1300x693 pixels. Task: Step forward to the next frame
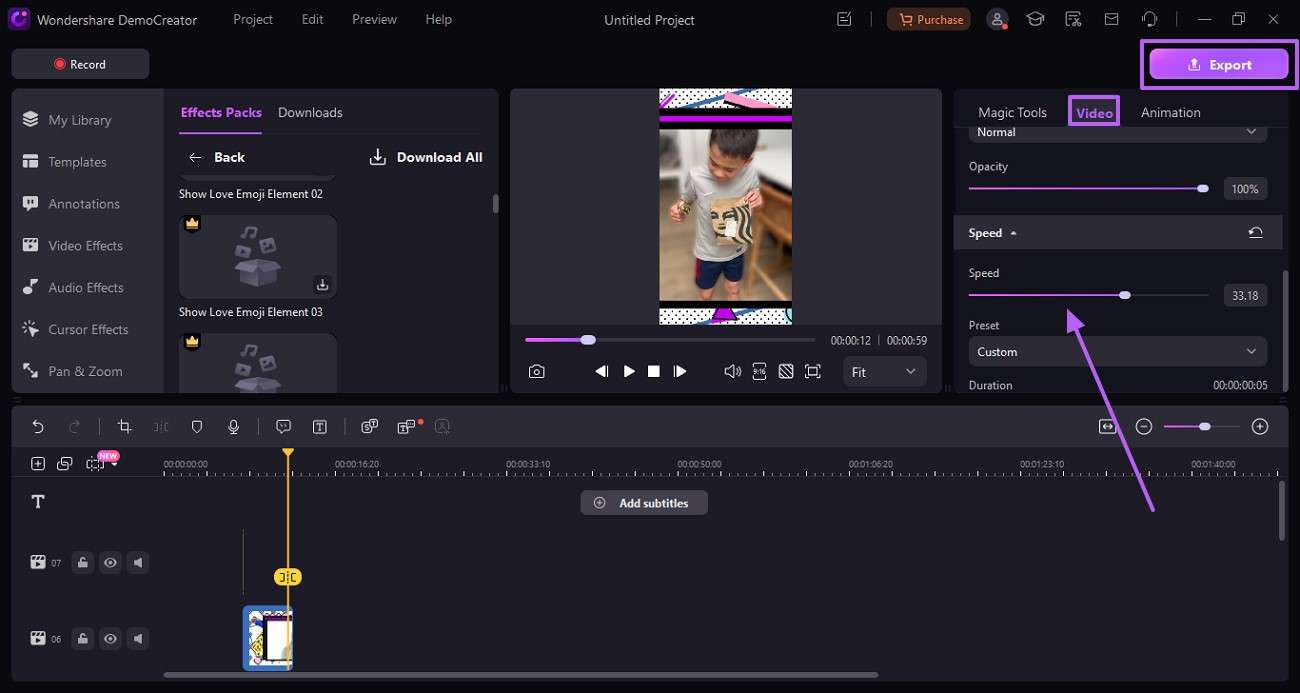[x=680, y=371]
